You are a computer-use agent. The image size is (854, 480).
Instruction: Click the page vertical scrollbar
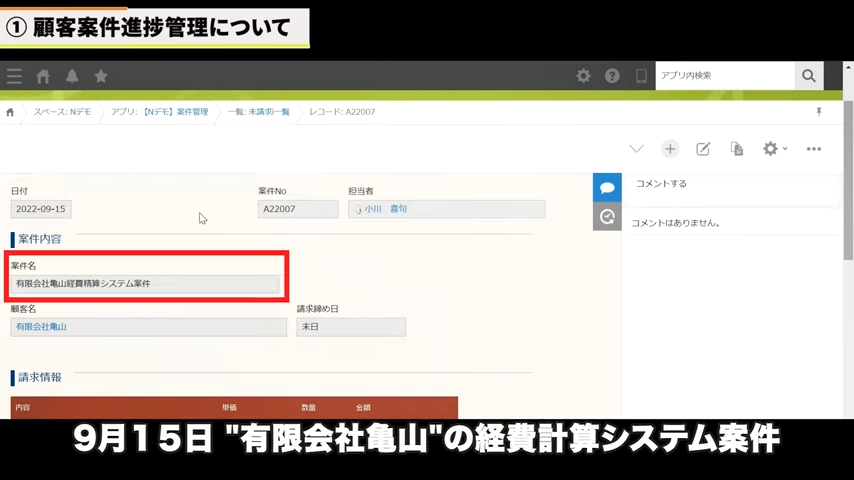click(x=848, y=180)
